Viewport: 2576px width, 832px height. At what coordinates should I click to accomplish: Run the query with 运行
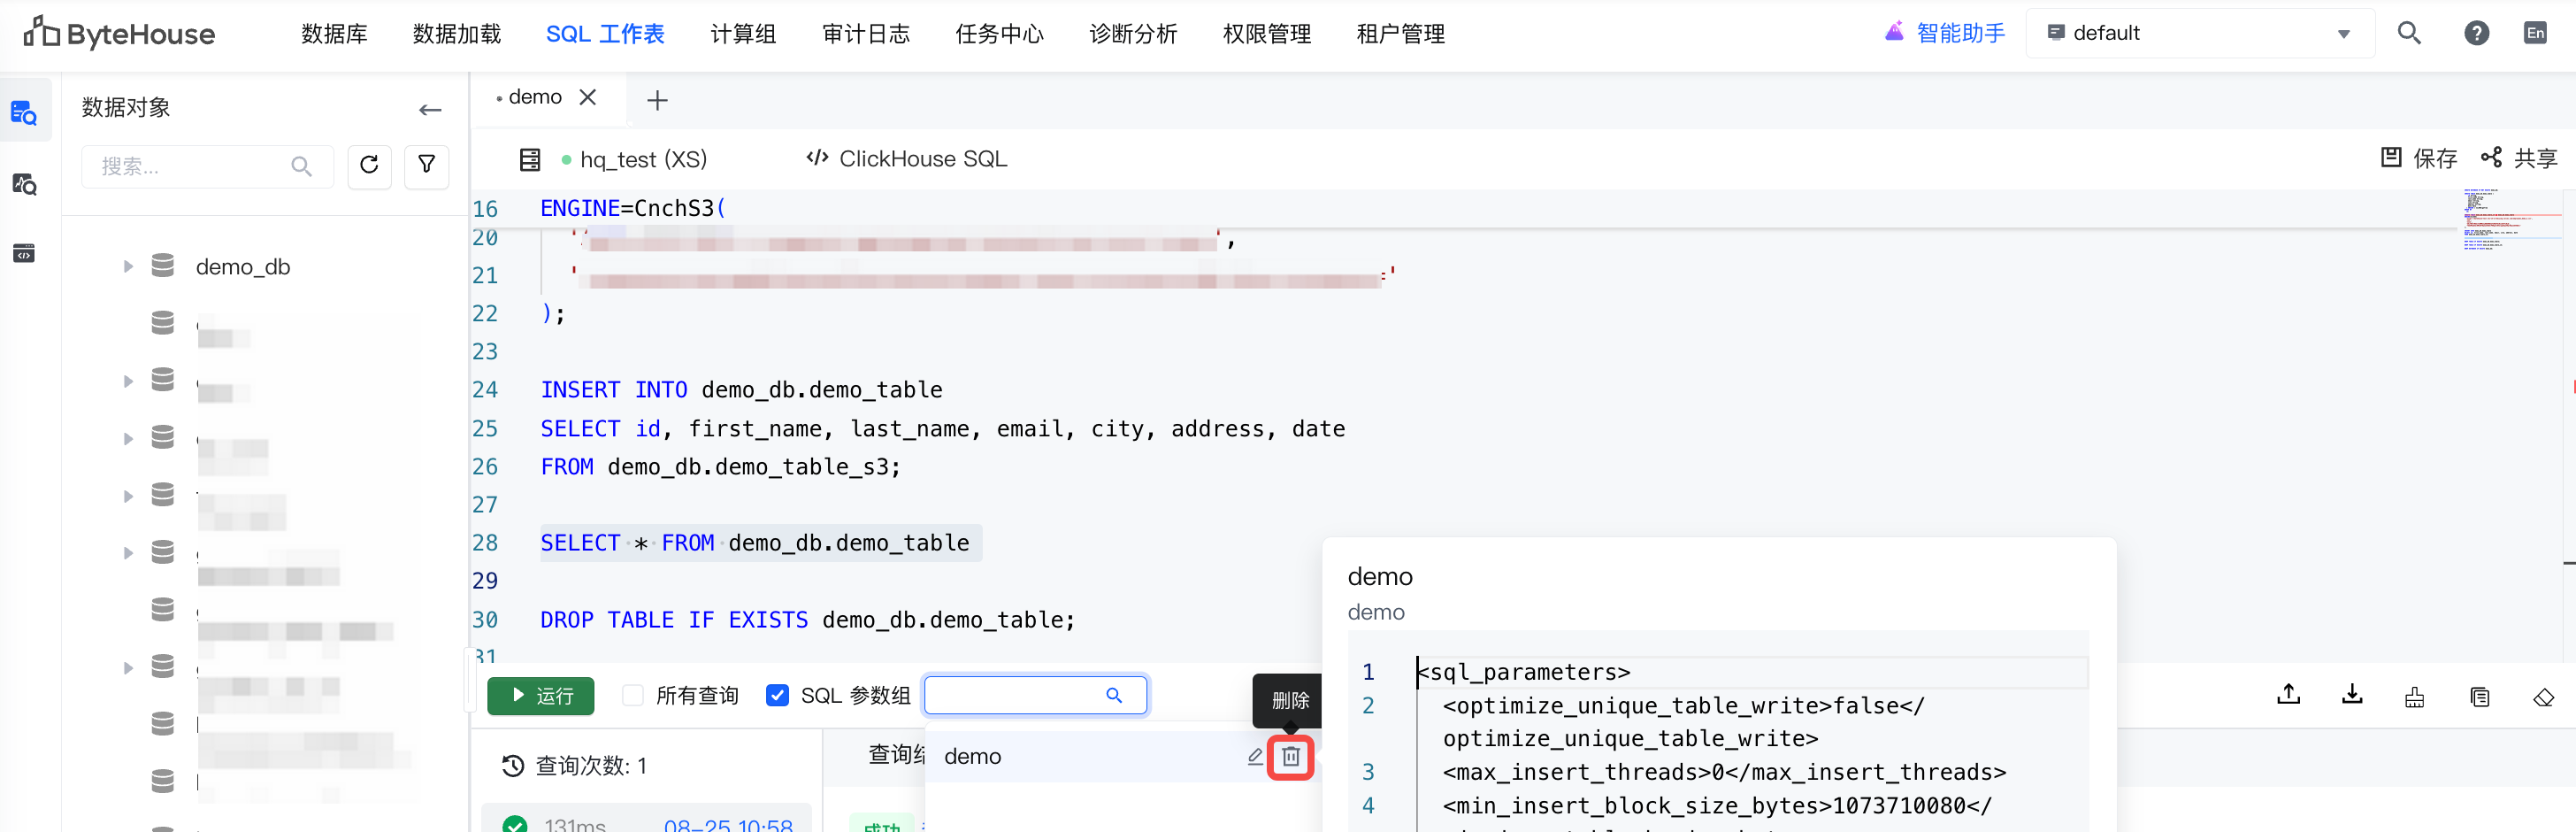(541, 696)
